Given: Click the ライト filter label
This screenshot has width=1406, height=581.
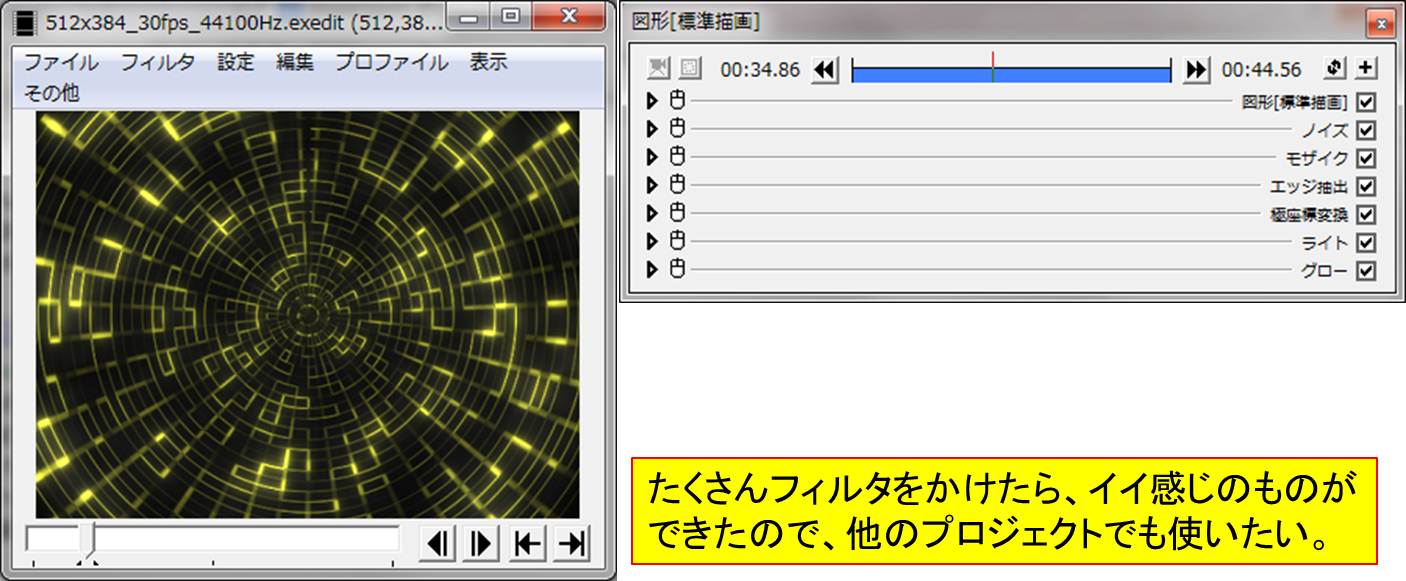Looking at the screenshot, I should pos(1325,242).
